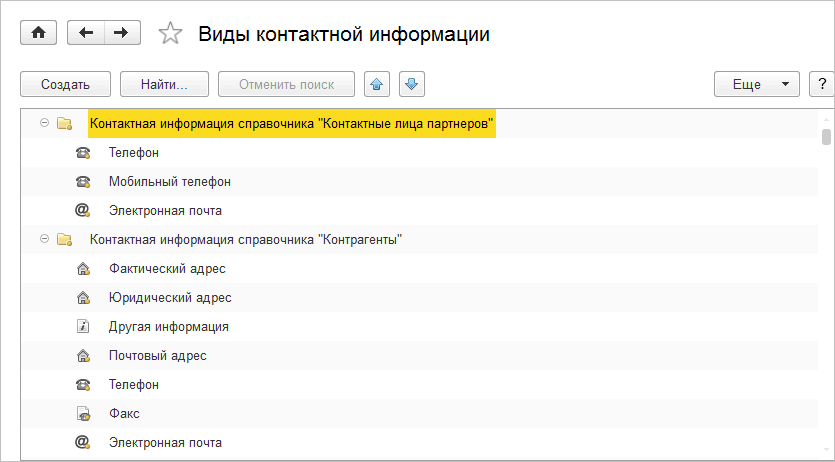The width and height of the screenshot is (835, 462).
Task: Click the @ icon under Контрагенты group
Action: click(83, 442)
